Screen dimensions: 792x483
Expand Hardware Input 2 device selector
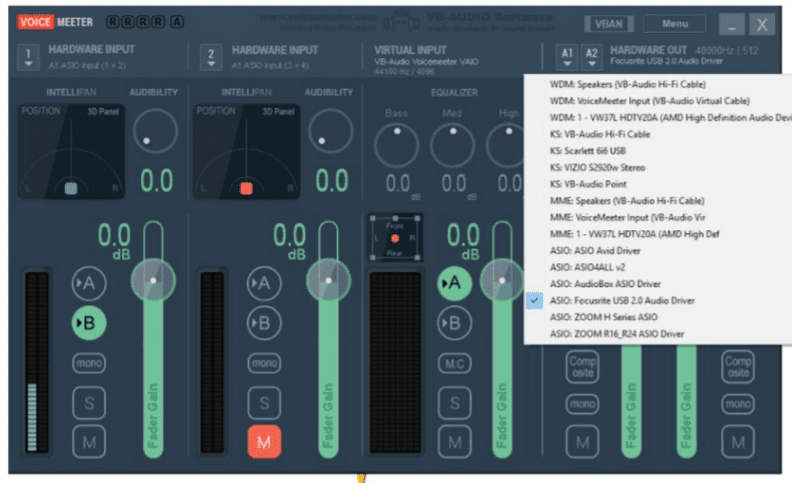coord(211,57)
